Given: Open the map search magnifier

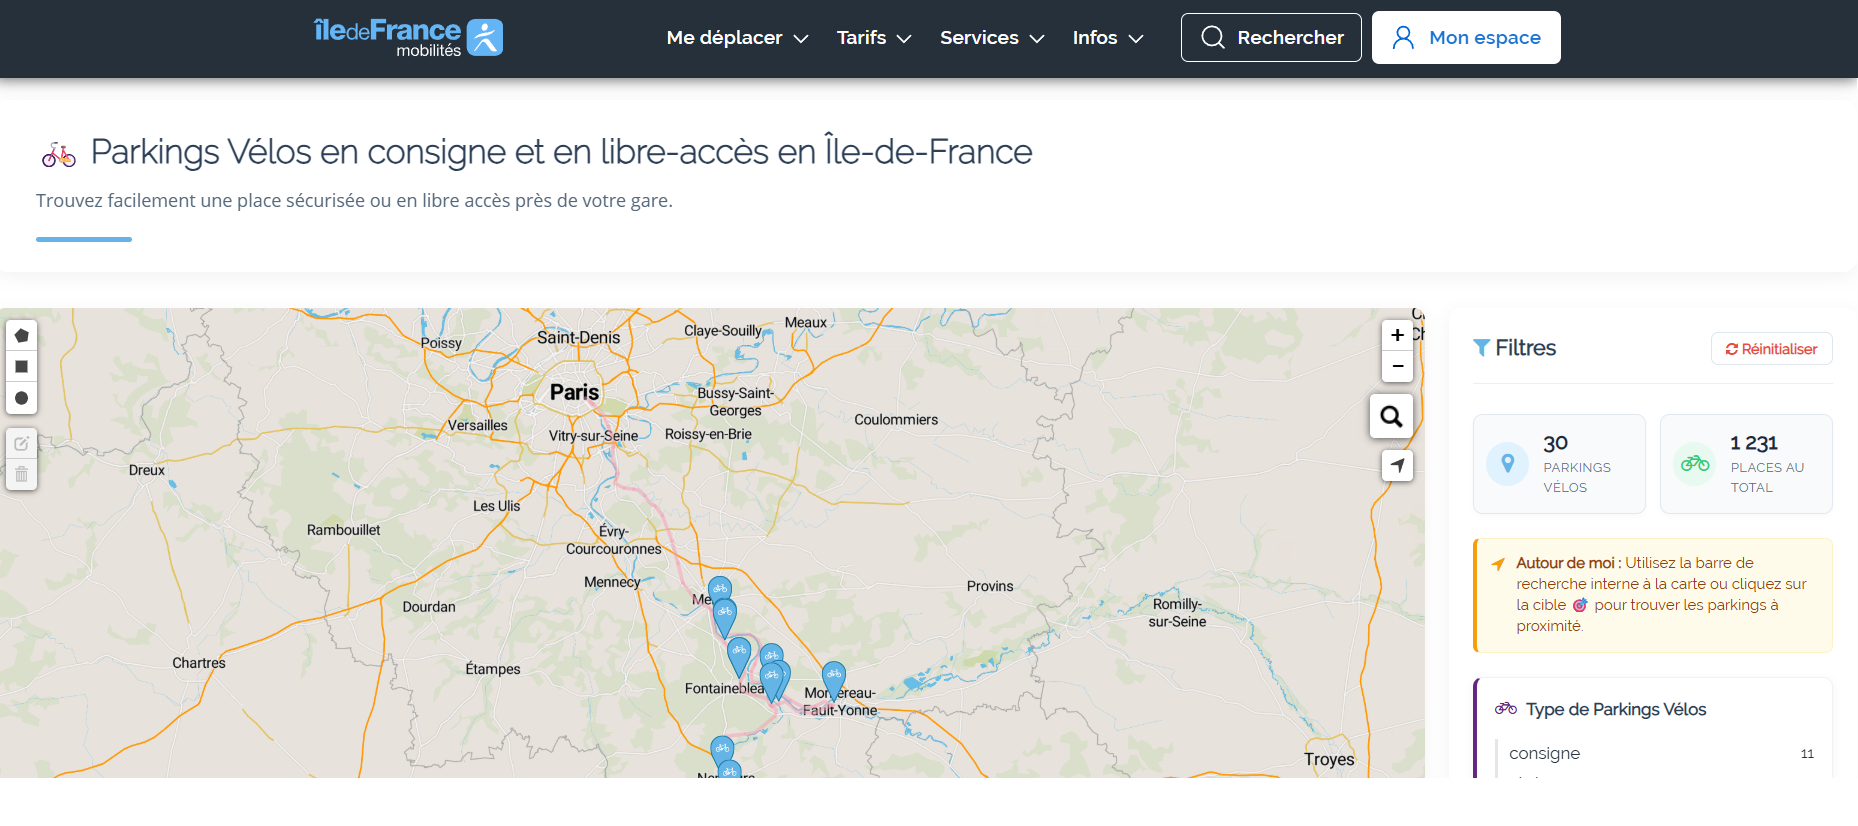Looking at the screenshot, I should point(1391,416).
